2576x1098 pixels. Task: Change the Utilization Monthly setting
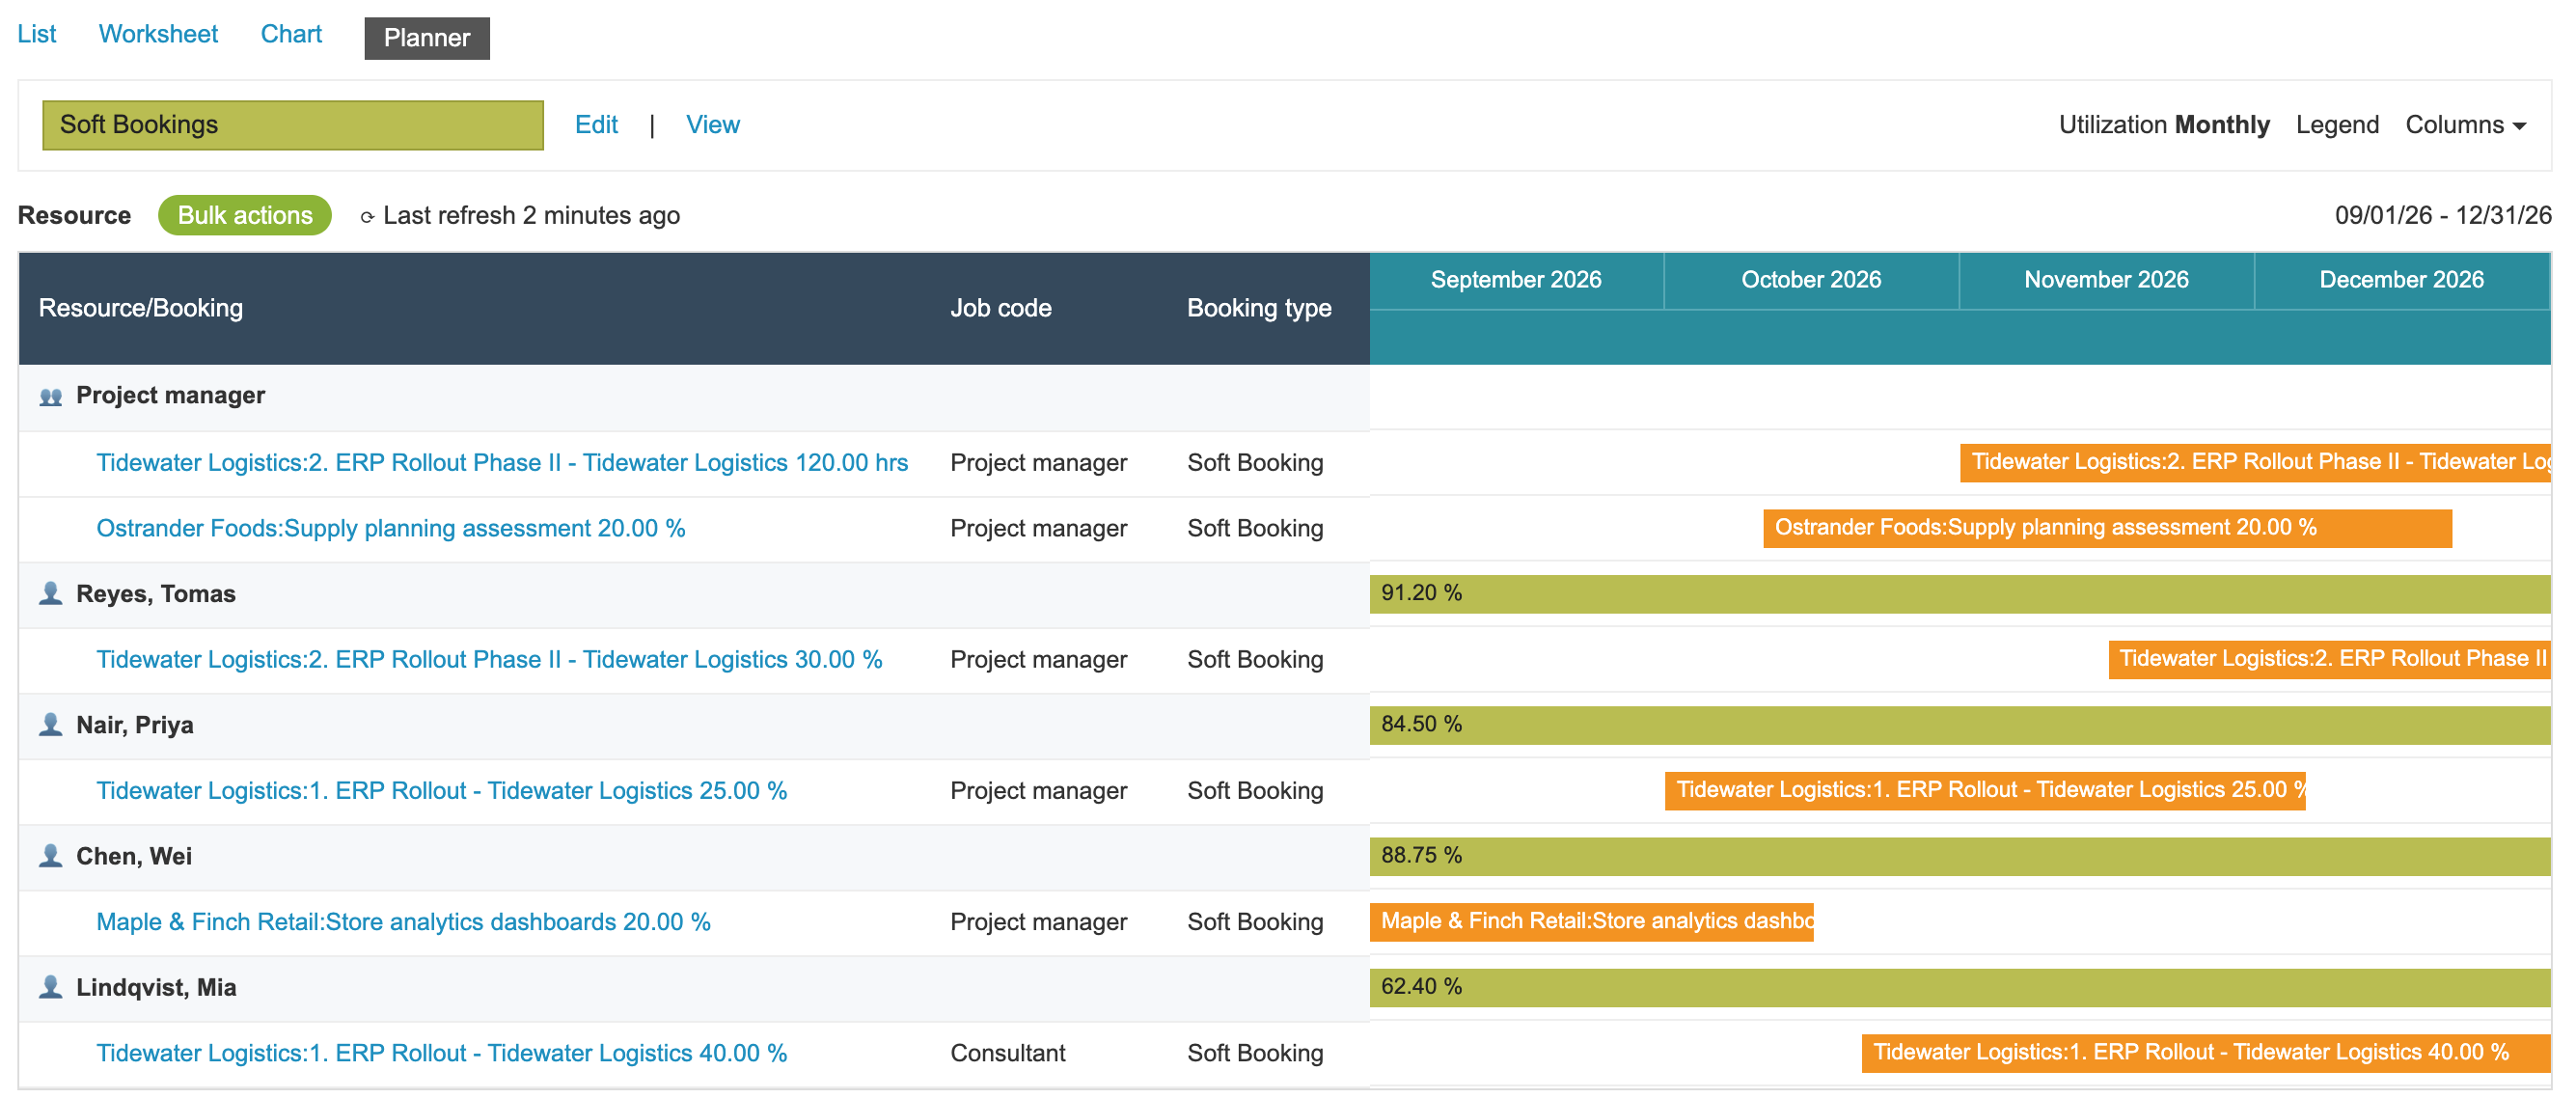[x=2164, y=125]
